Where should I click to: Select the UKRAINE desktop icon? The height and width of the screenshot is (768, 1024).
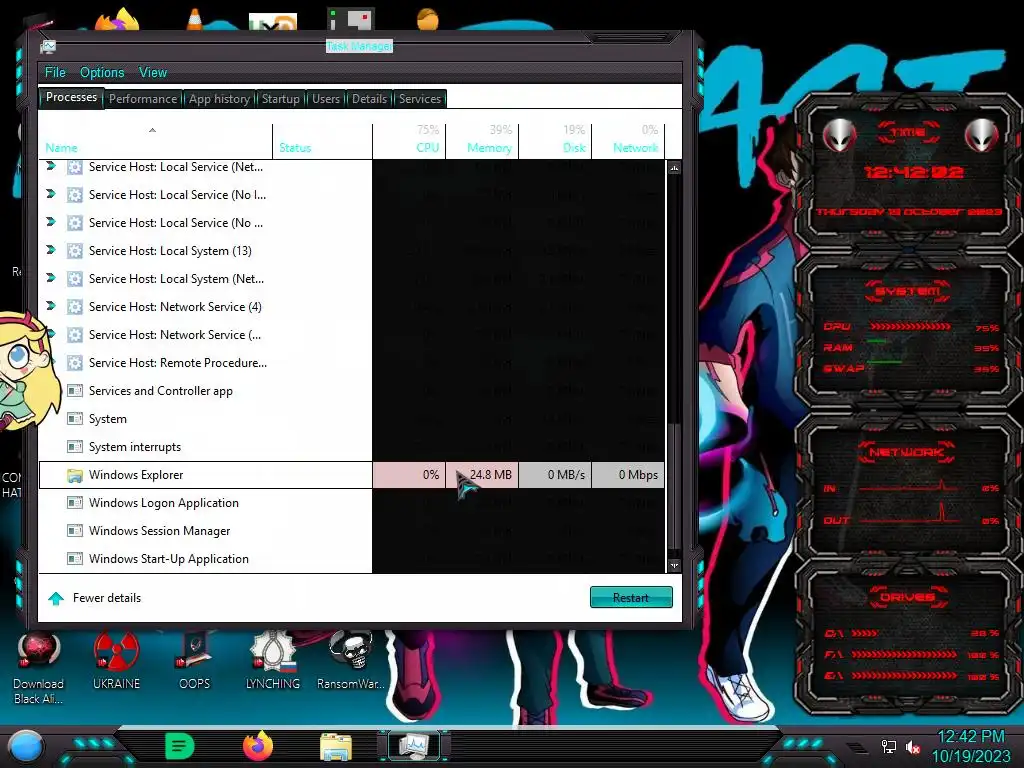click(116, 660)
